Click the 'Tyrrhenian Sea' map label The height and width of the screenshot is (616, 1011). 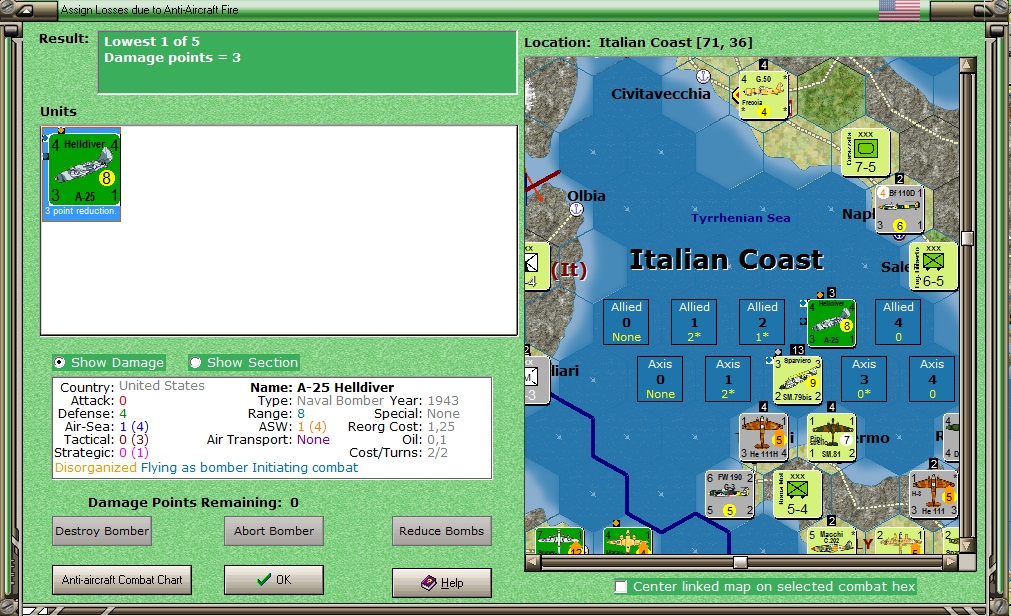[741, 218]
